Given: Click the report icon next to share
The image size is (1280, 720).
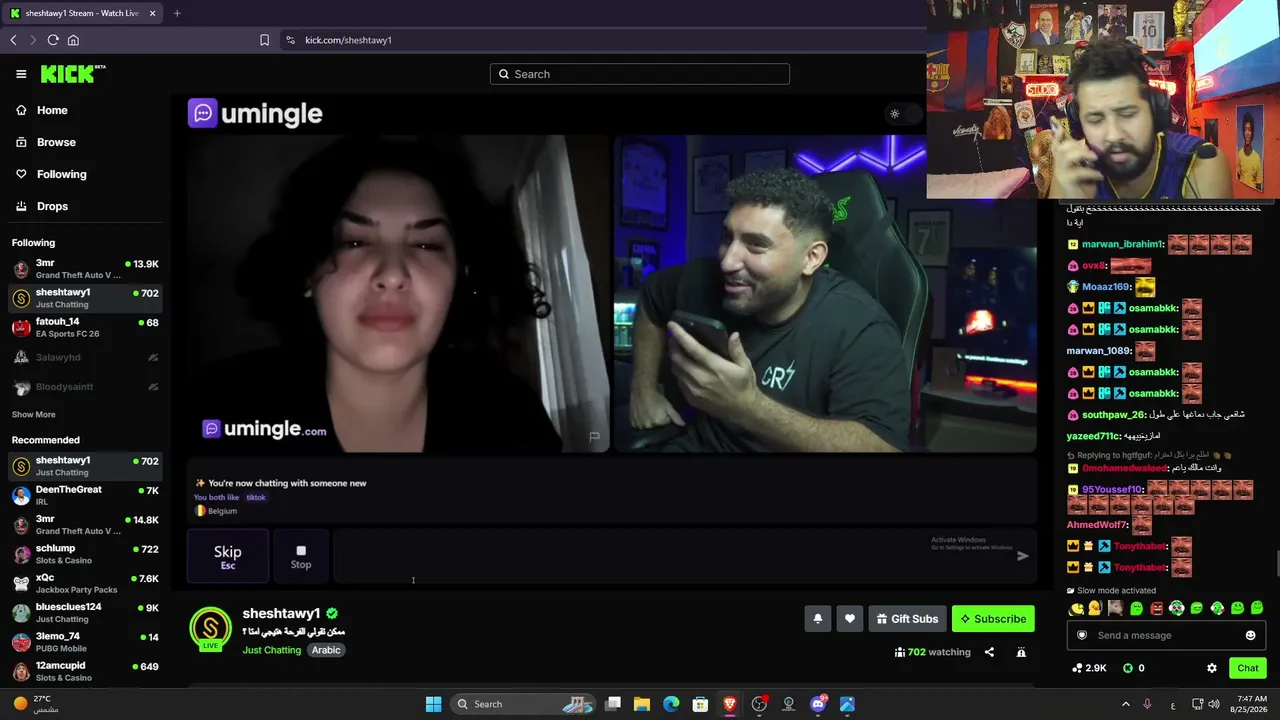Looking at the screenshot, I should 1021,652.
